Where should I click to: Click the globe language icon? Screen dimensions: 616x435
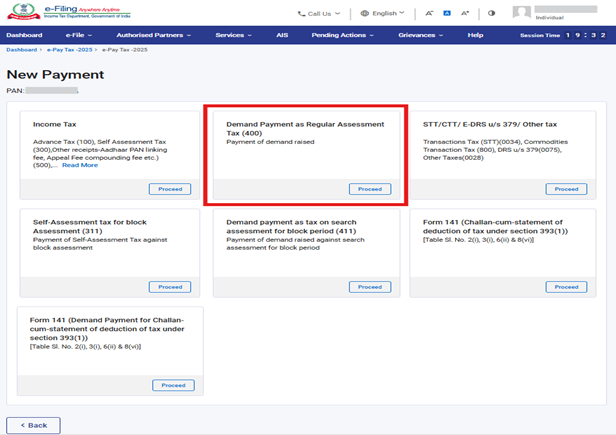tap(364, 14)
